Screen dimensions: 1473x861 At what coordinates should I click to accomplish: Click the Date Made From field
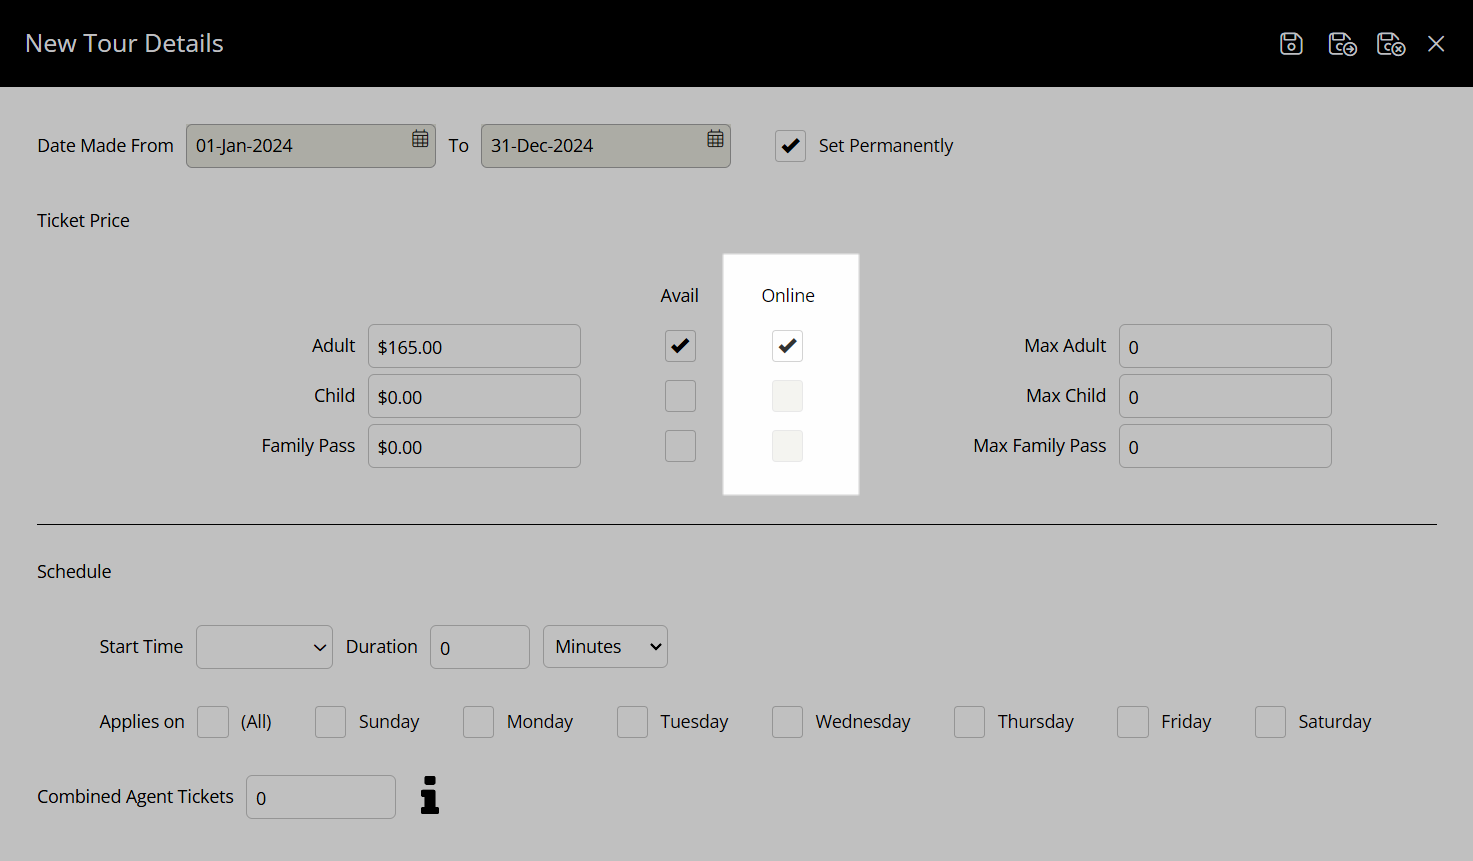tap(310, 146)
